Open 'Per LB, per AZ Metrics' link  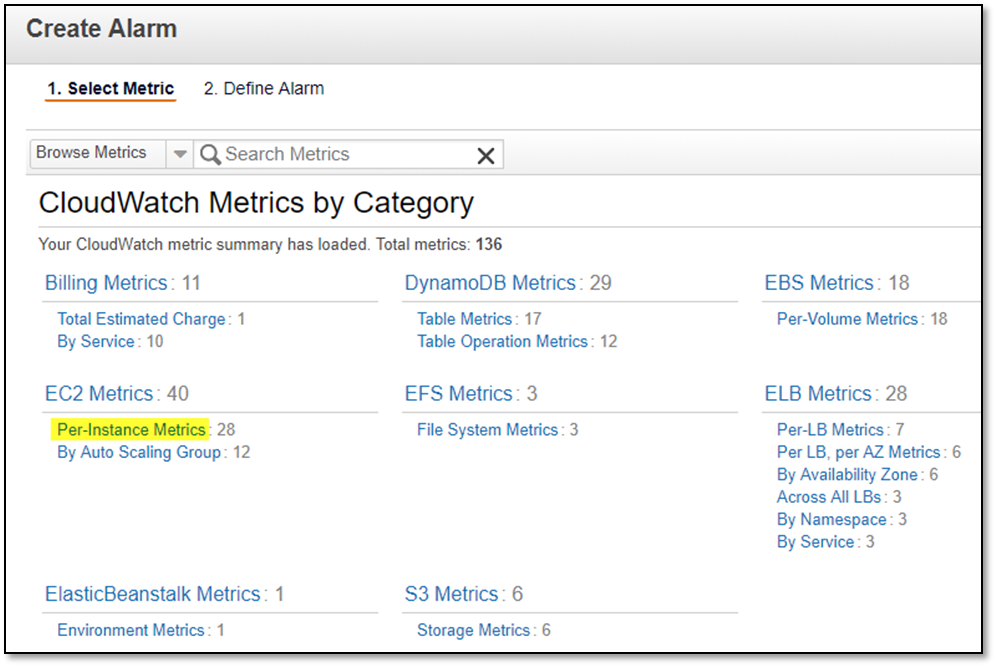tap(858, 452)
